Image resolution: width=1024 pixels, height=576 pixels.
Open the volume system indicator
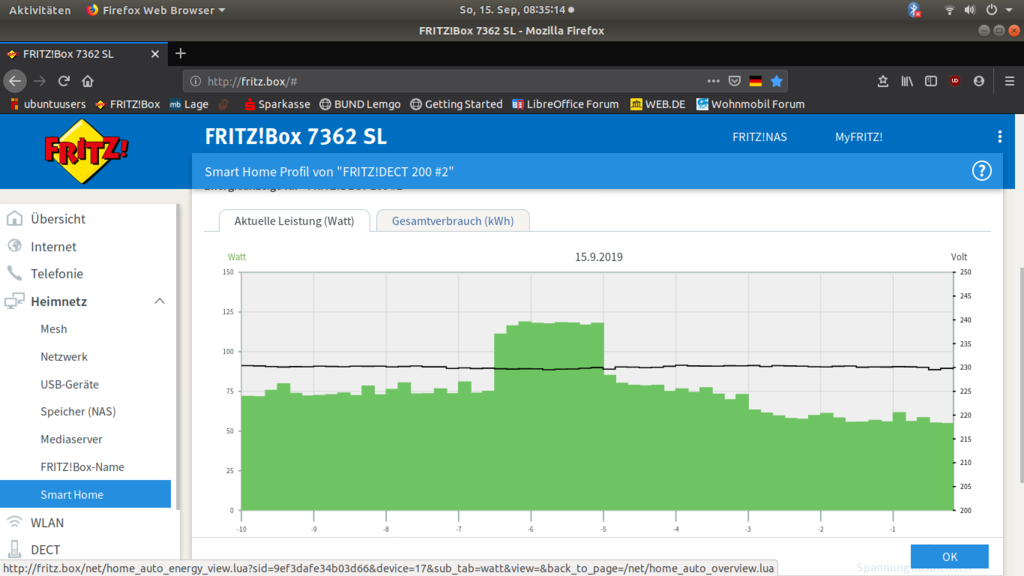coord(970,10)
